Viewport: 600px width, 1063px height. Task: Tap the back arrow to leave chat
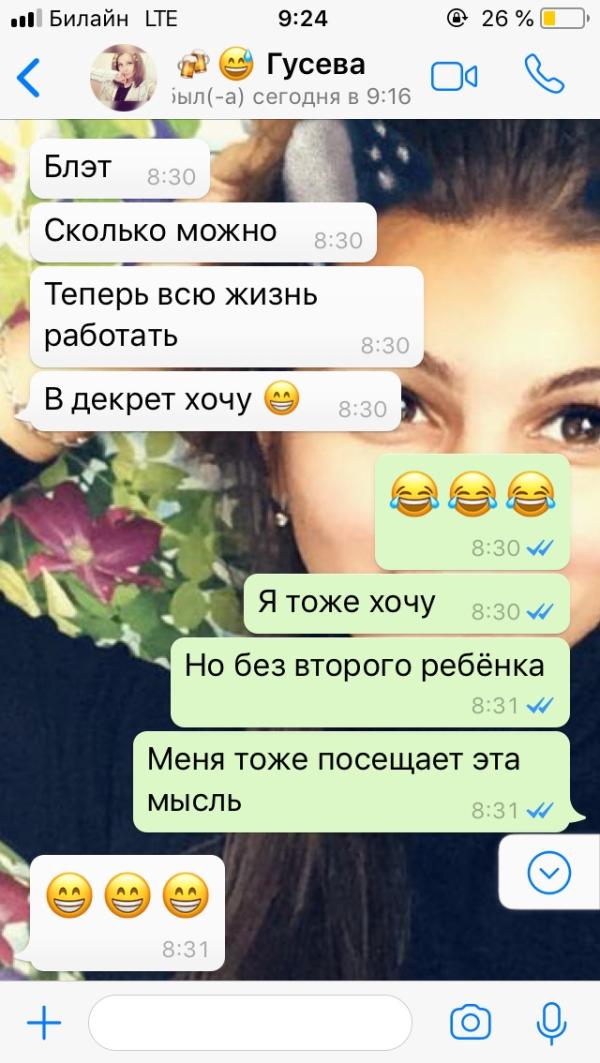click(28, 77)
